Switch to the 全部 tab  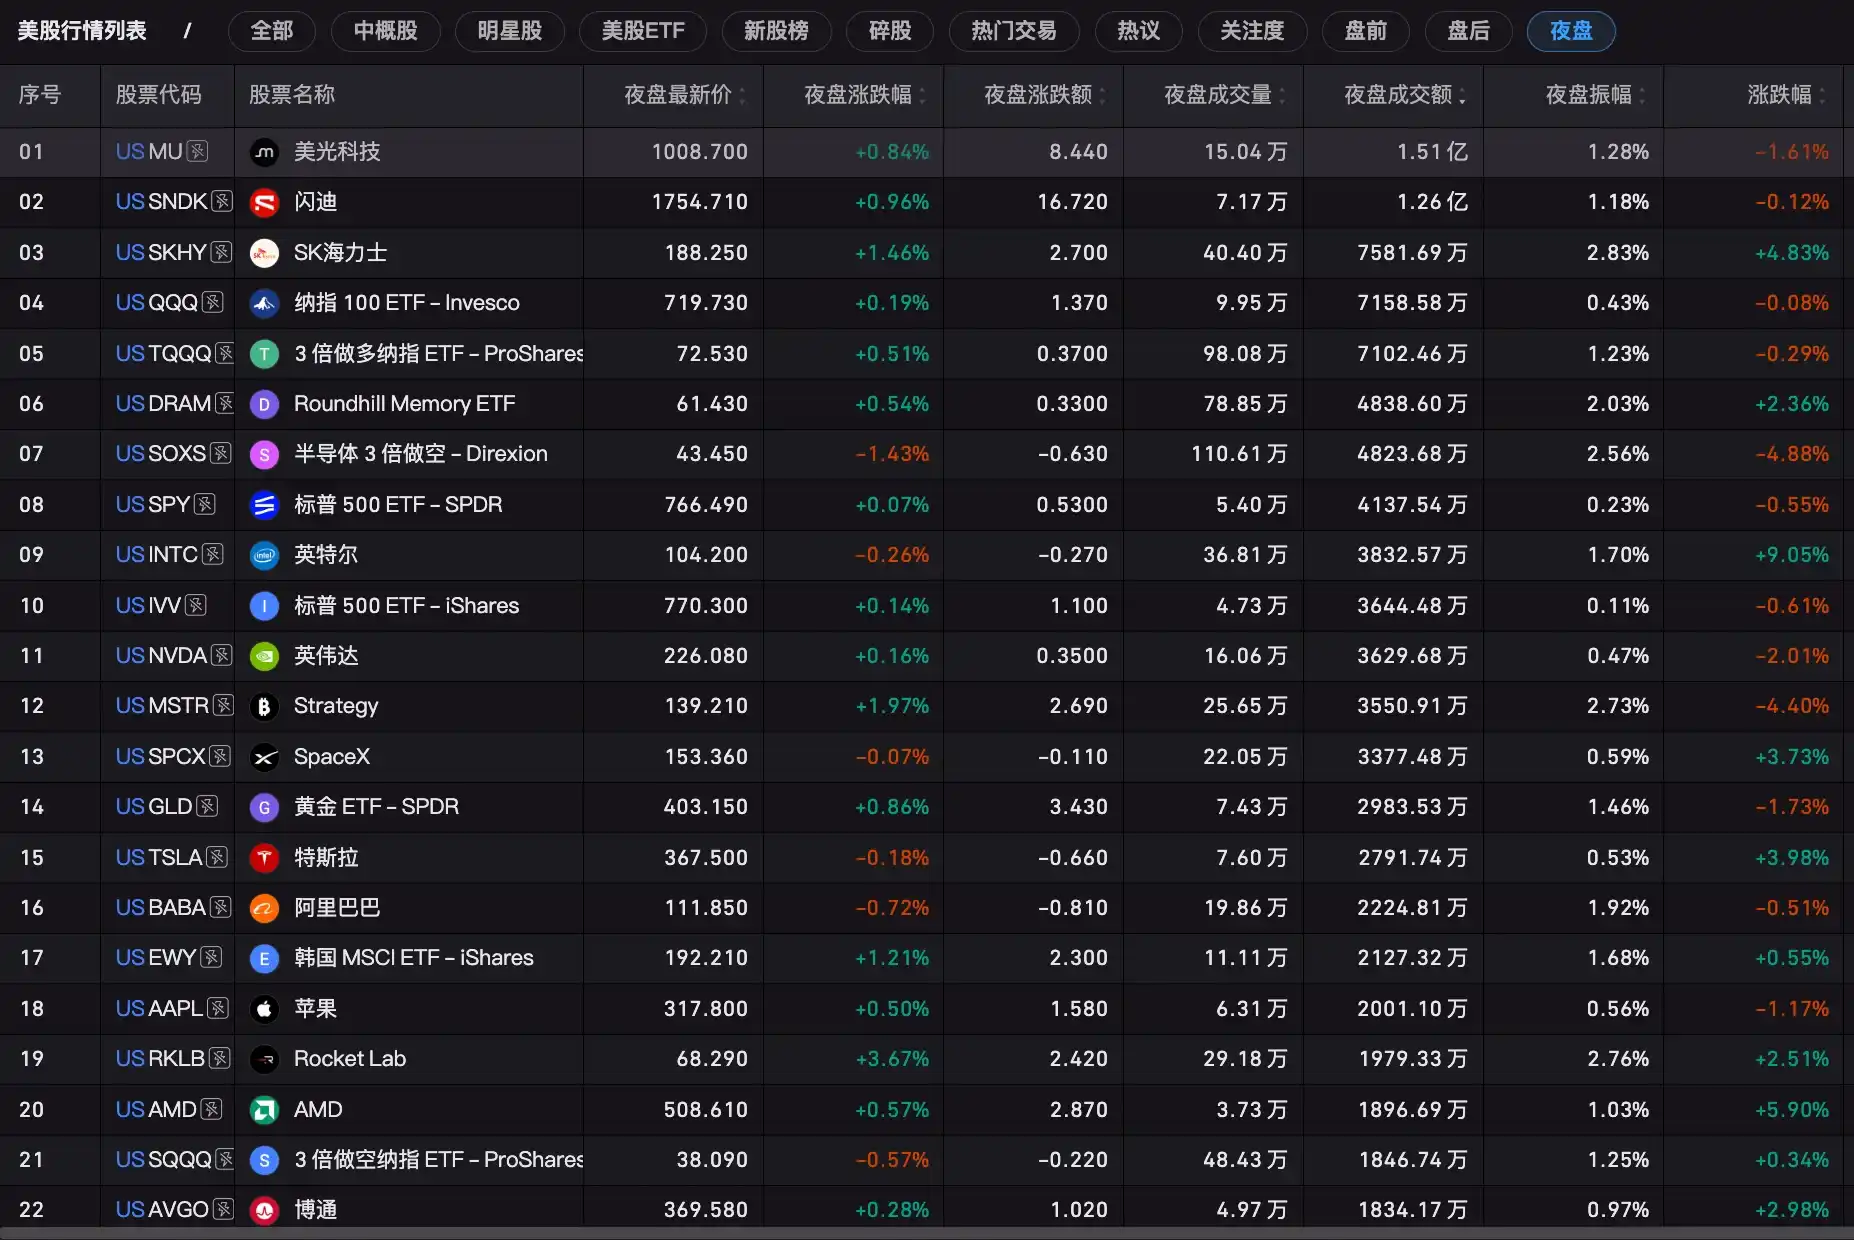272,31
